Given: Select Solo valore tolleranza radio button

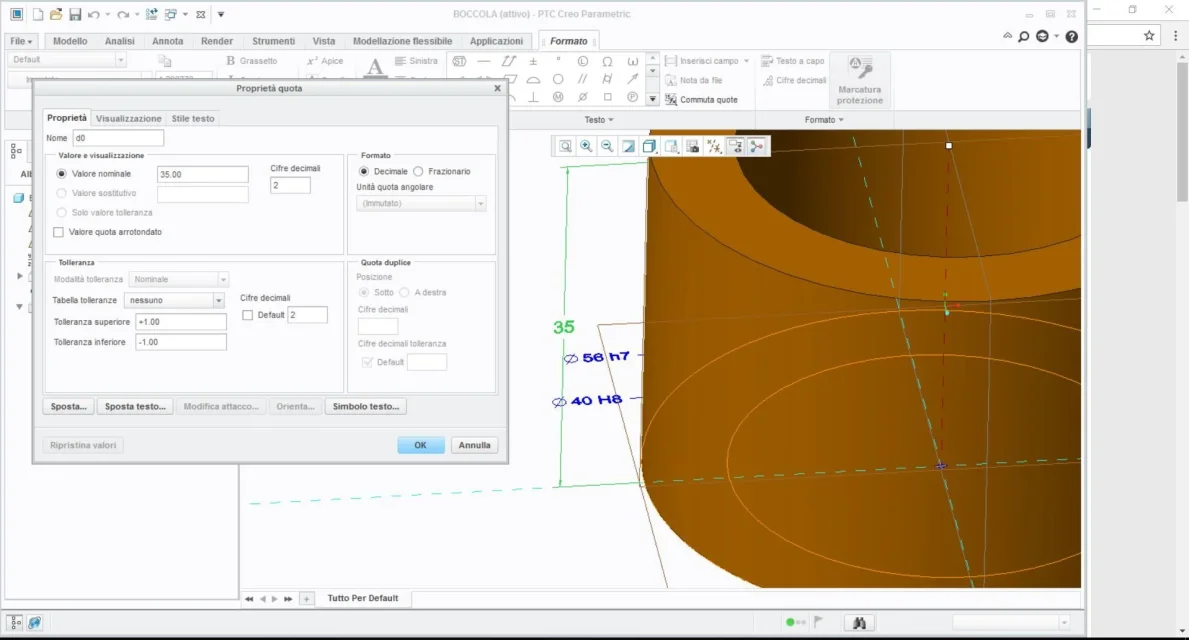Looking at the screenshot, I should click(x=61, y=212).
